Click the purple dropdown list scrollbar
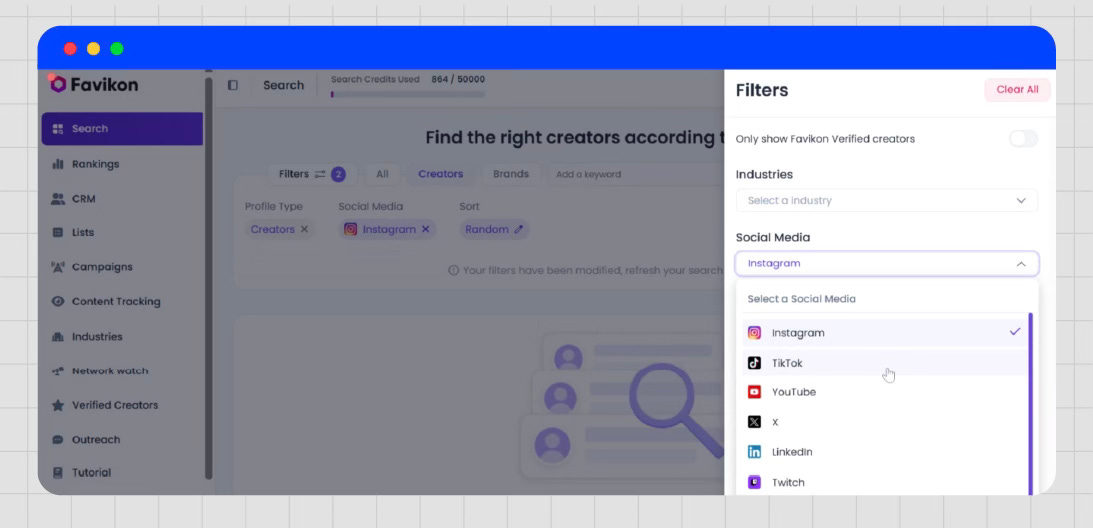 point(1030,403)
